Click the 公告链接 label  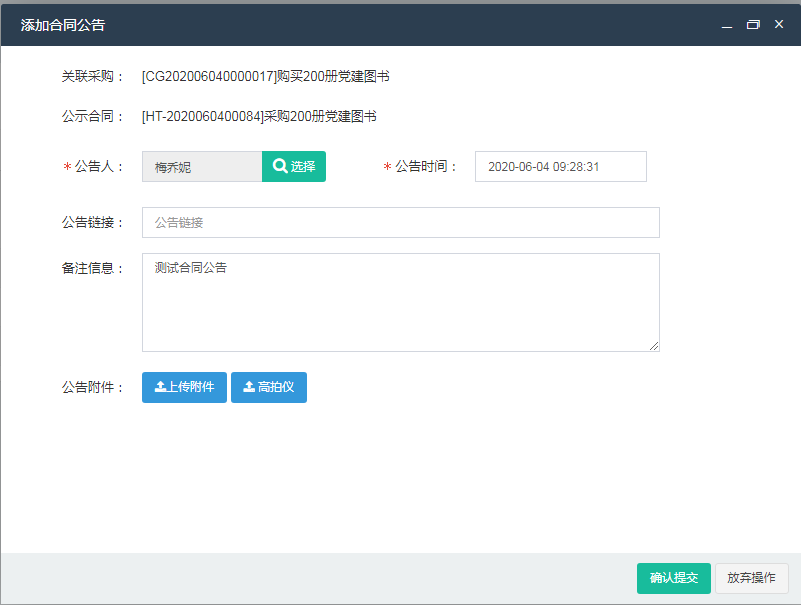coord(92,222)
